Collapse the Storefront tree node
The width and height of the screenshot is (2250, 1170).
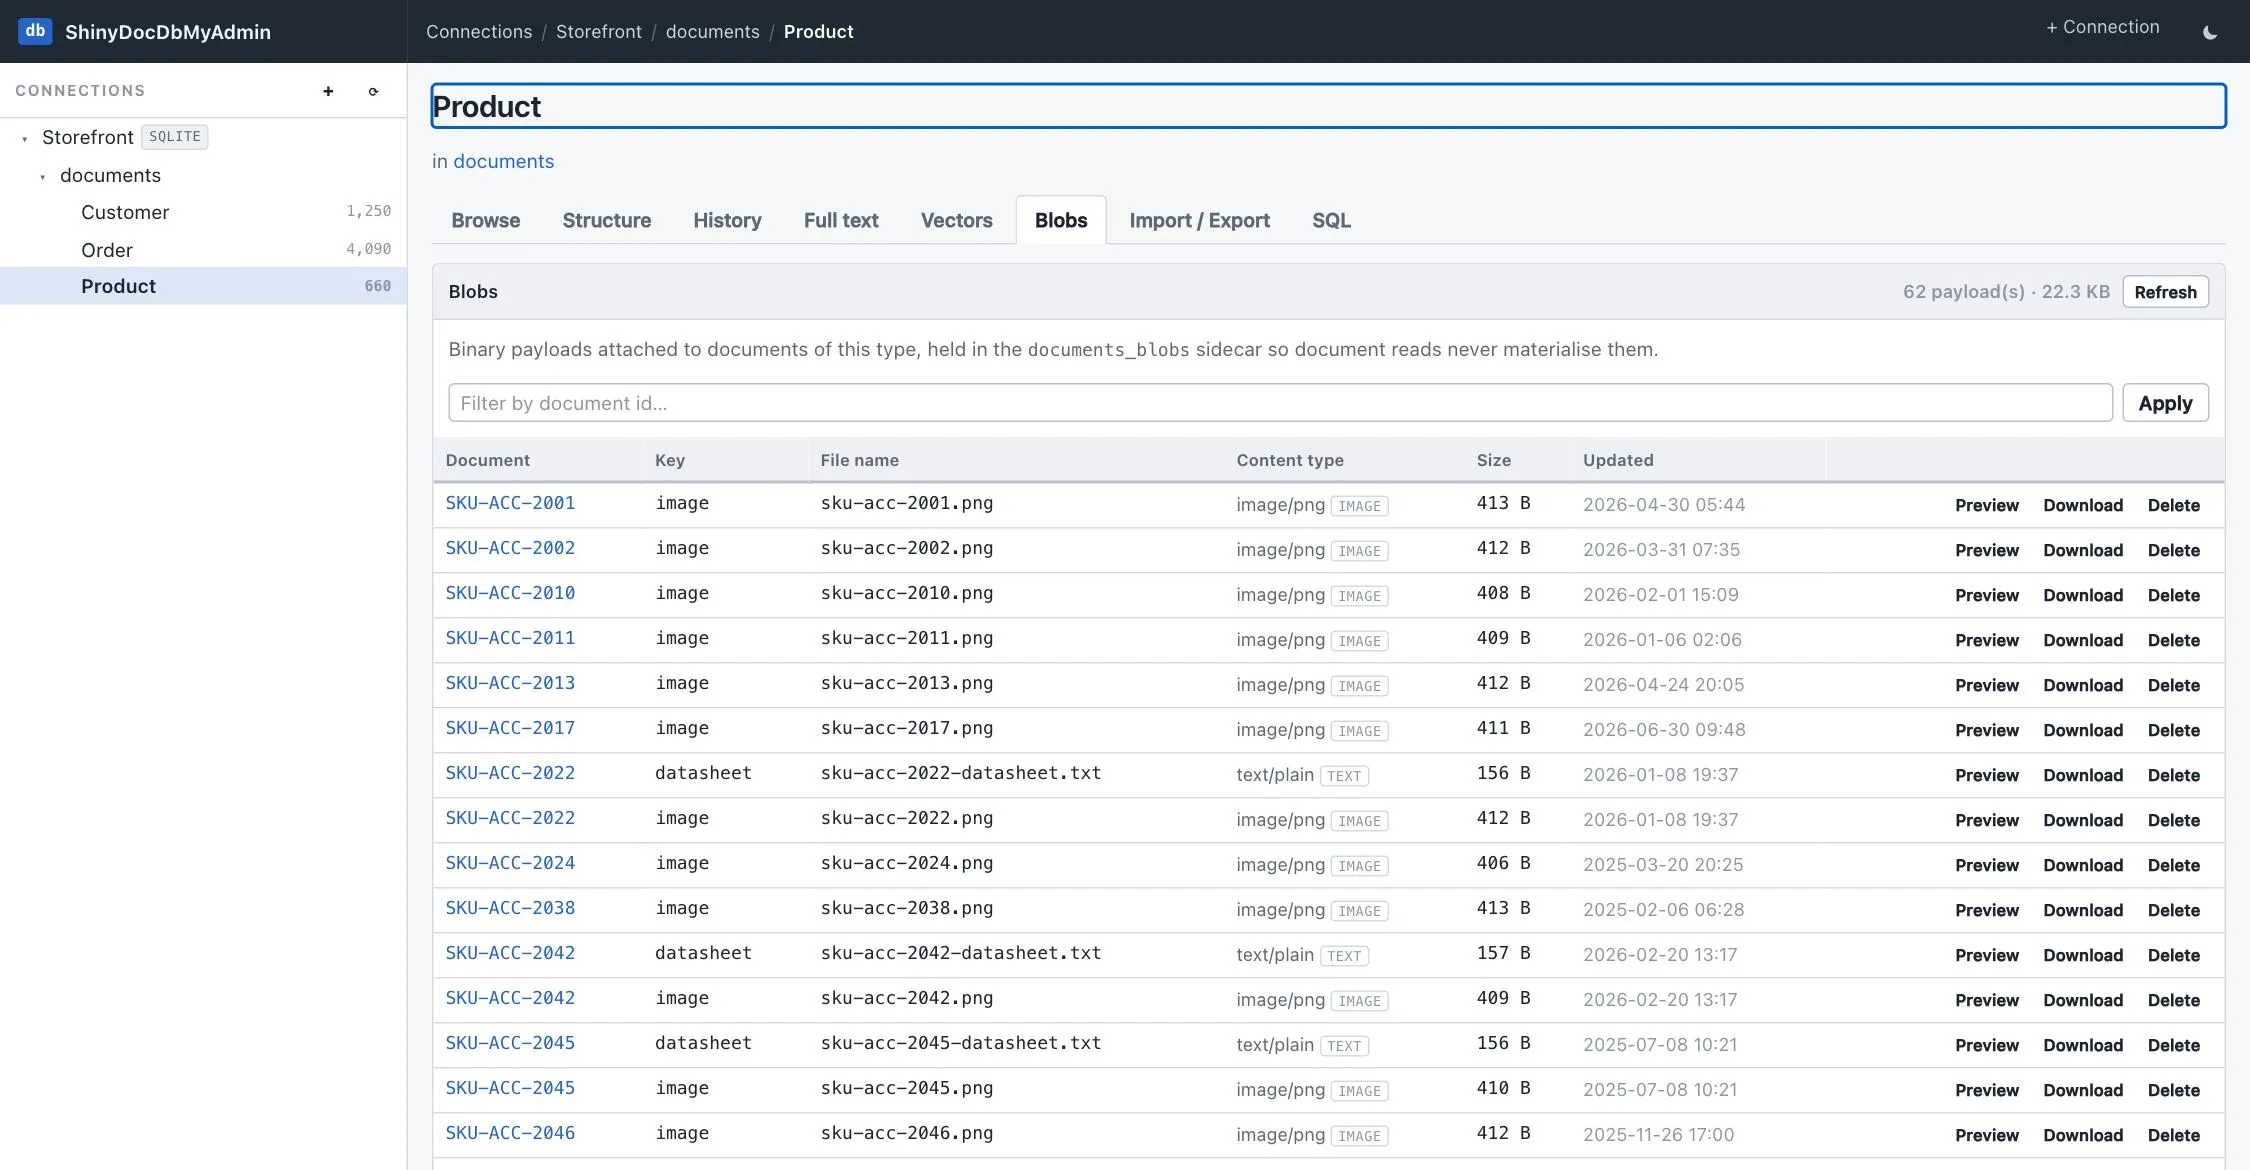coord(25,139)
